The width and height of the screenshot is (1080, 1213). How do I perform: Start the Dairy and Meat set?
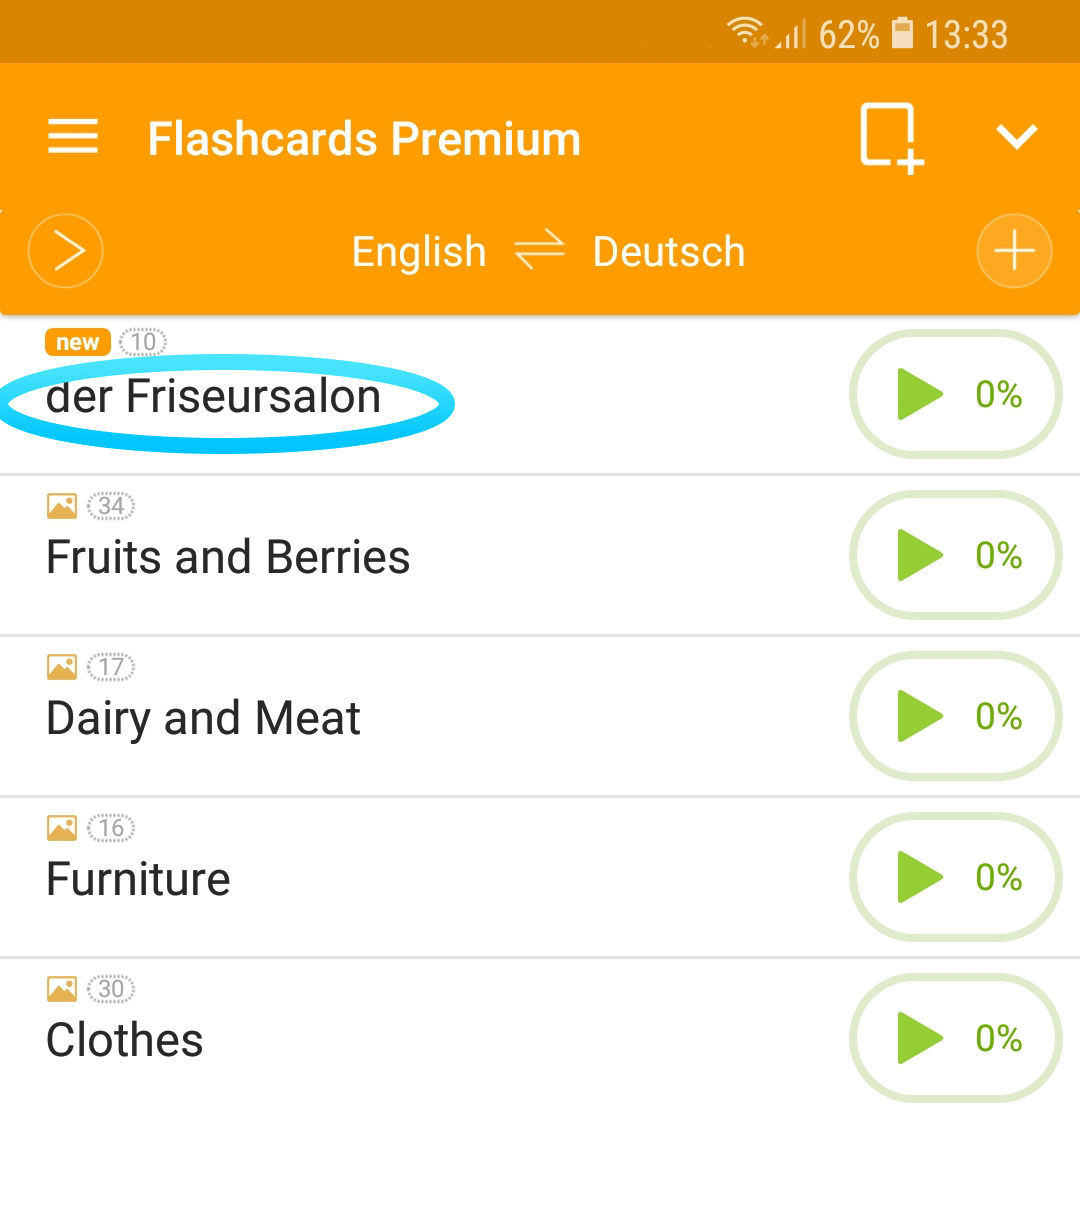pos(955,716)
